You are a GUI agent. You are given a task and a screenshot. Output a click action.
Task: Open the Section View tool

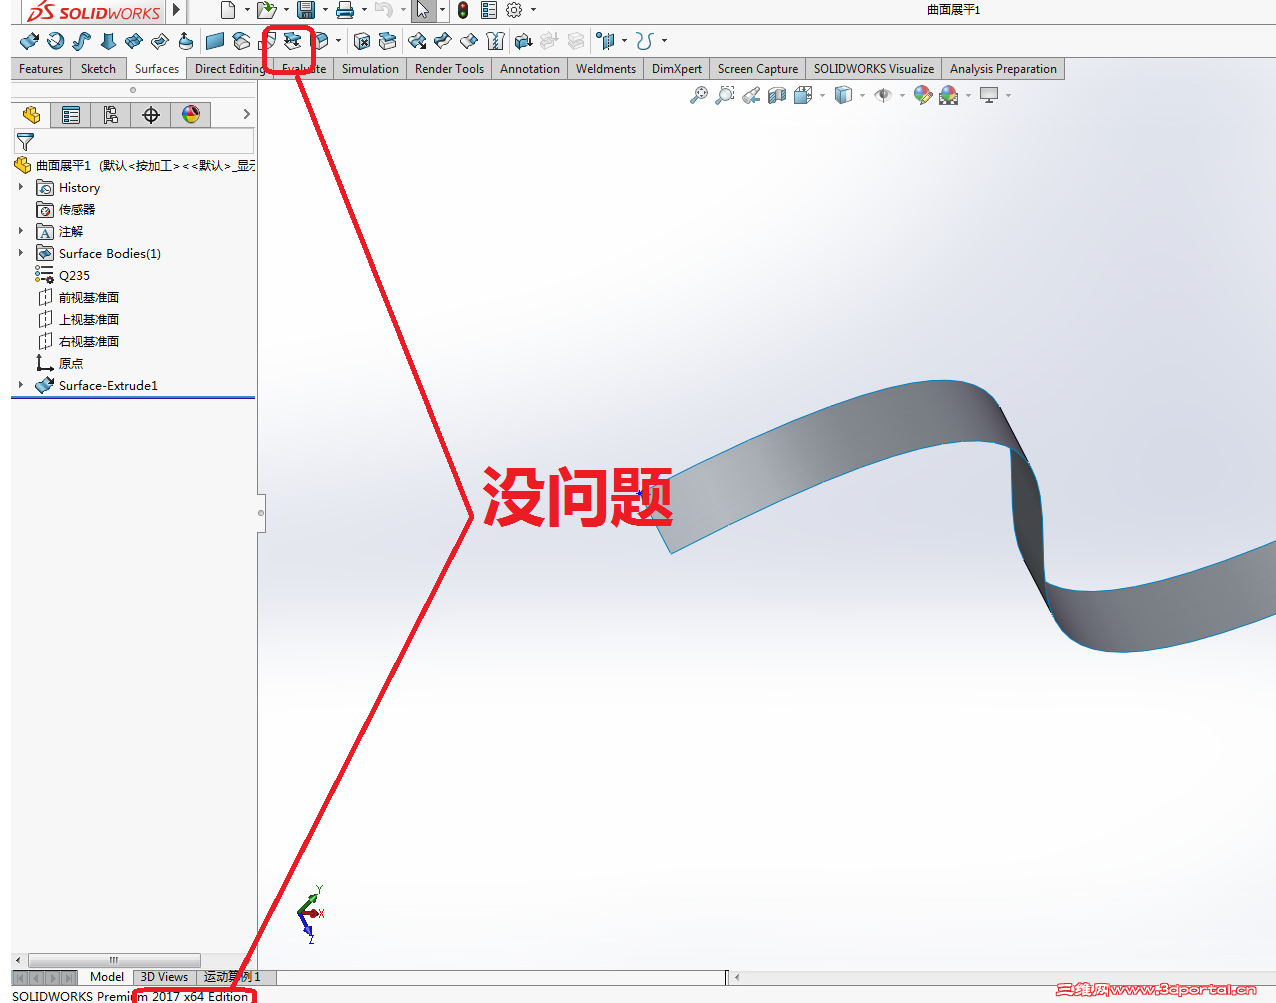pyautogui.click(x=777, y=94)
